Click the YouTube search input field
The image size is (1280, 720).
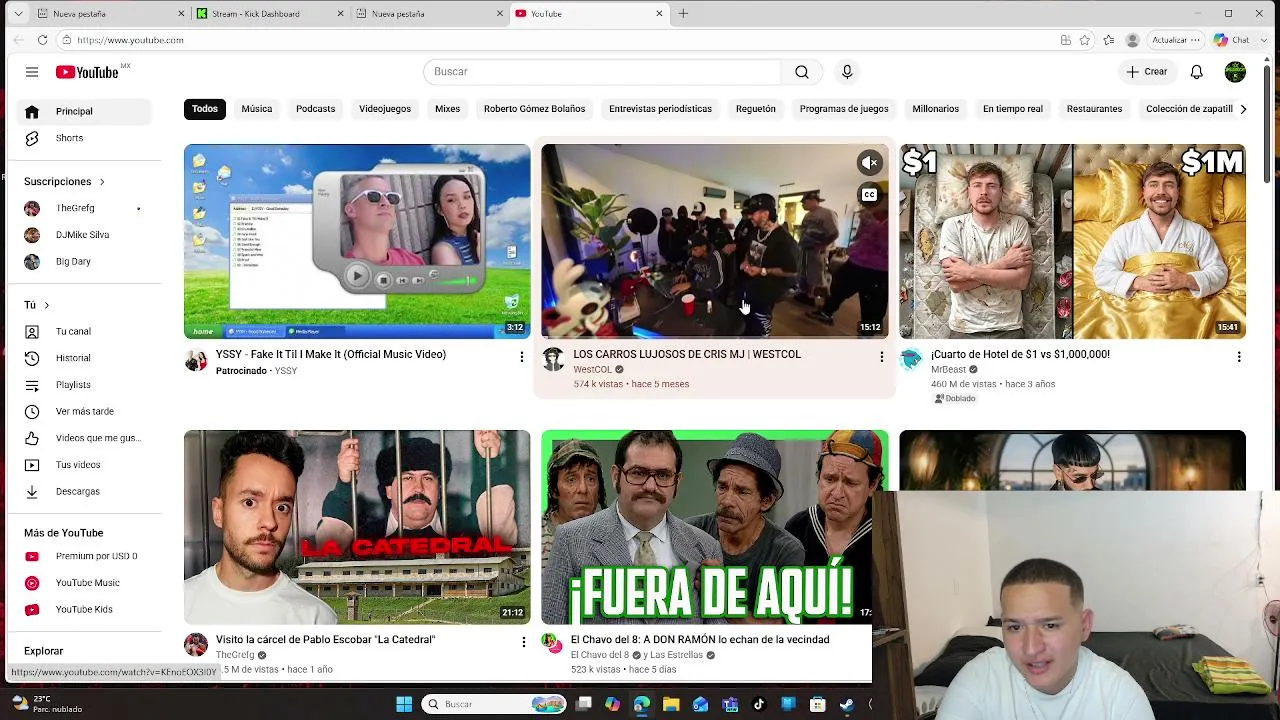[602, 72]
